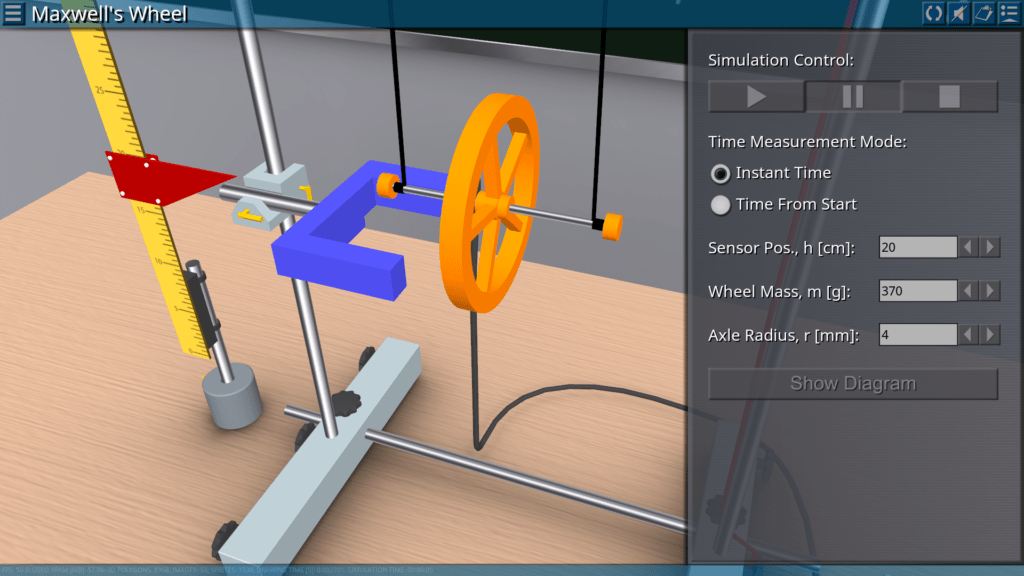Open the clipboard notes icon
The image size is (1024, 576).
[983, 13]
